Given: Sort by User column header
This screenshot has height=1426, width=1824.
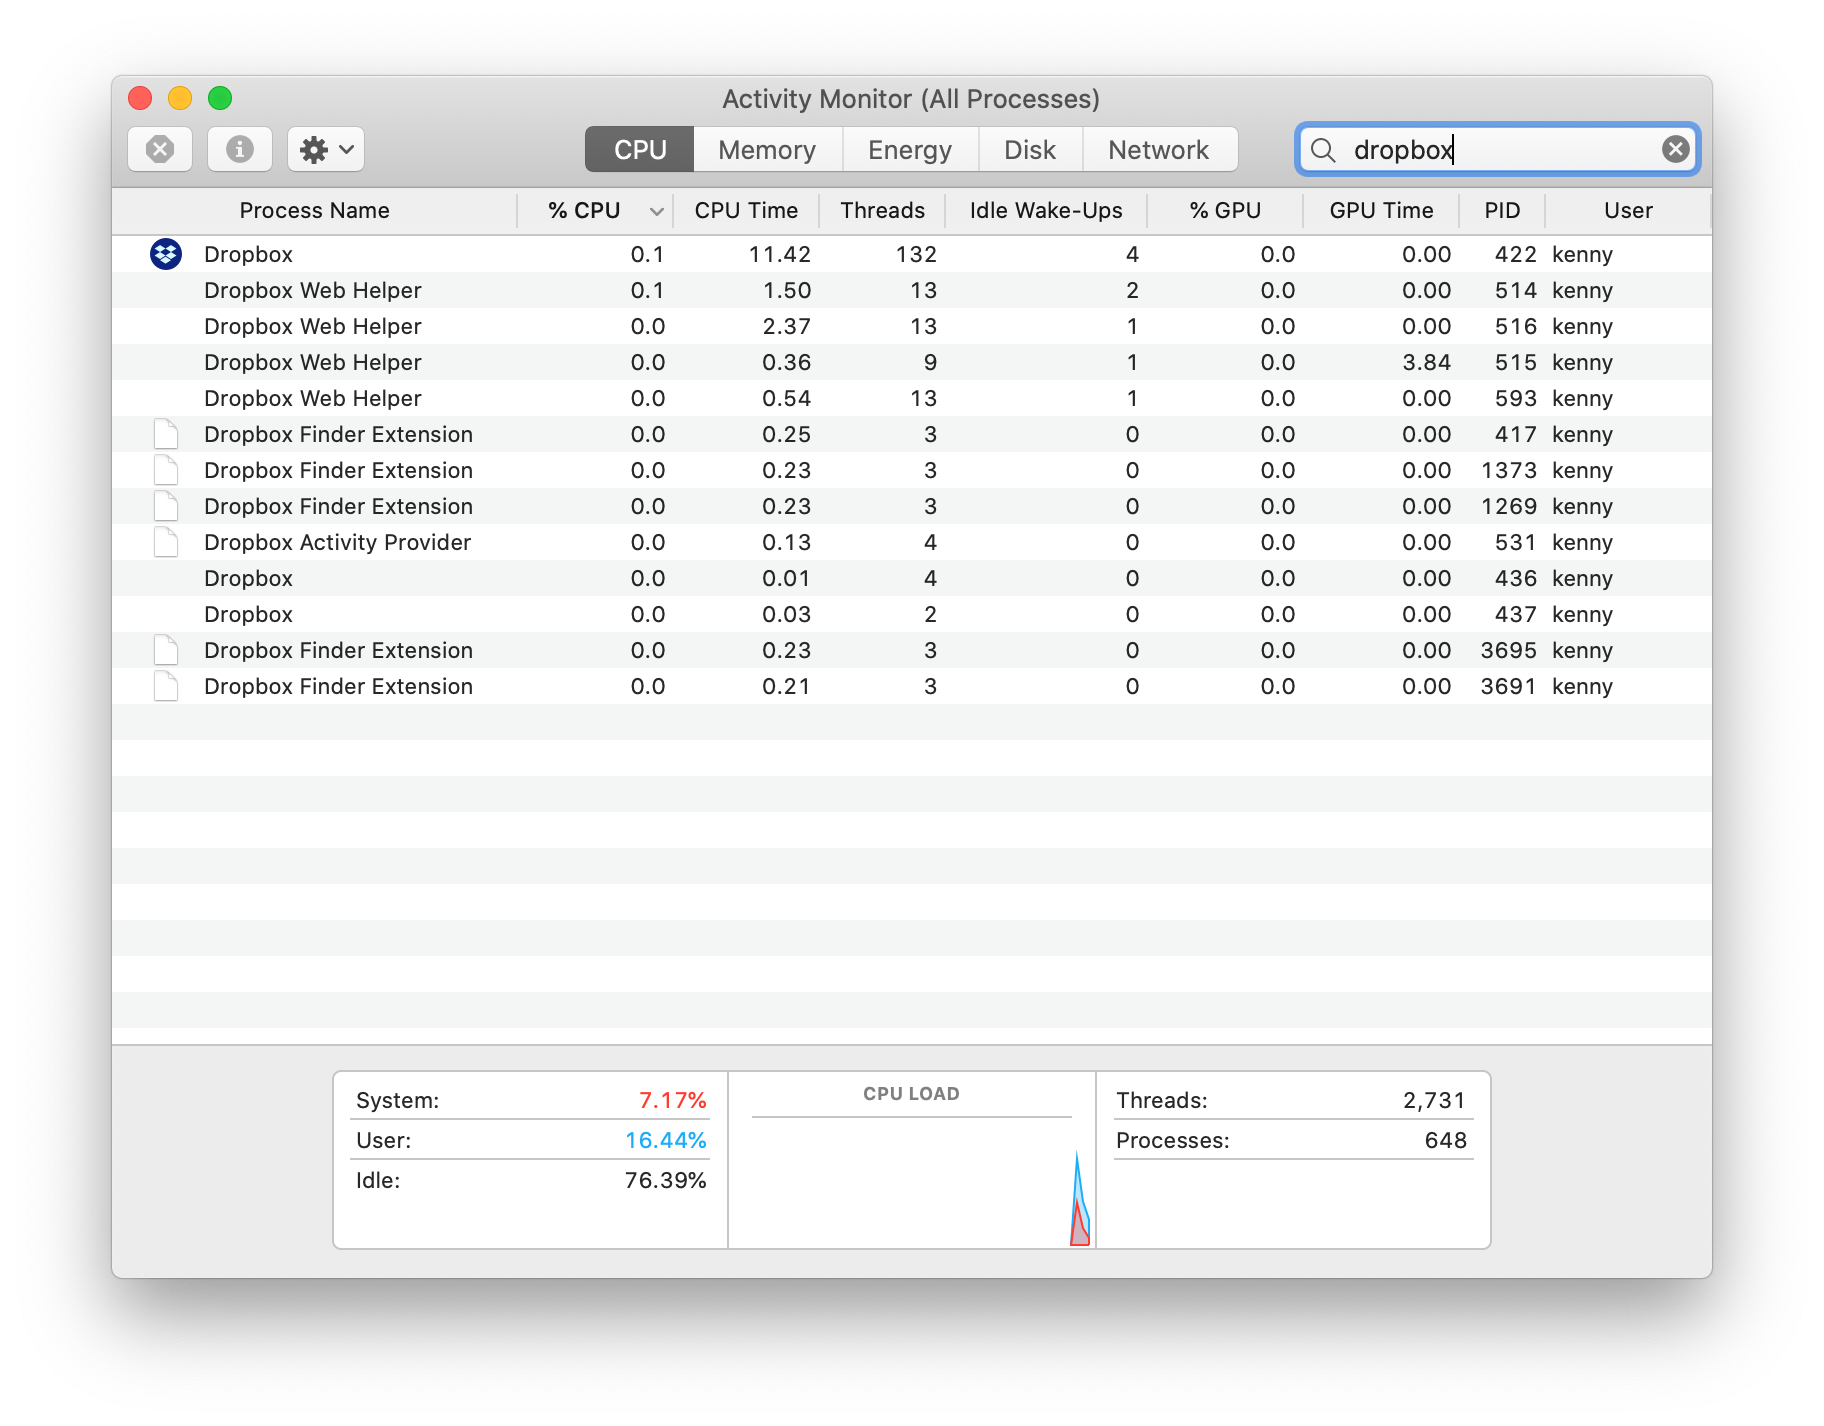Looking at the screenshot, I should coord(1628,211).
